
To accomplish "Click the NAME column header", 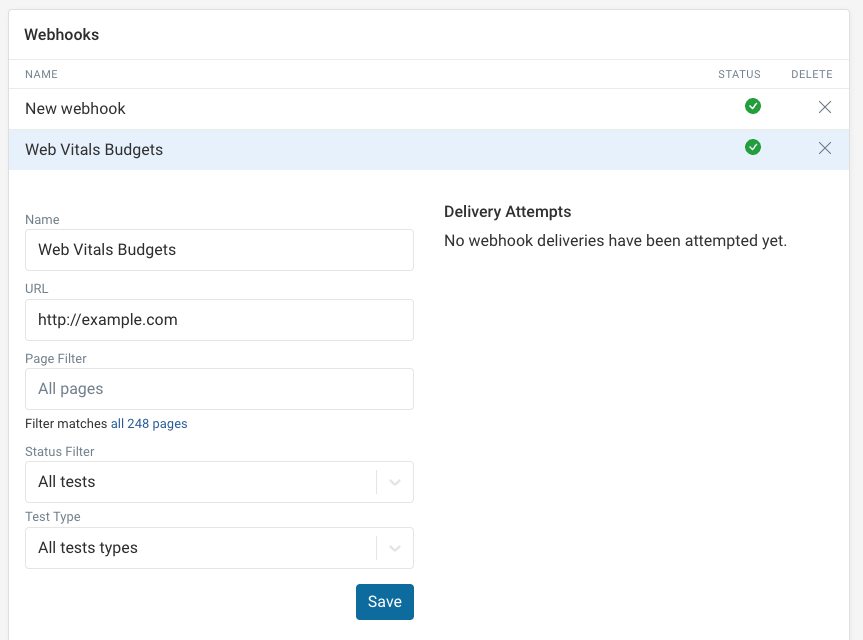I will tap(41, 74).
